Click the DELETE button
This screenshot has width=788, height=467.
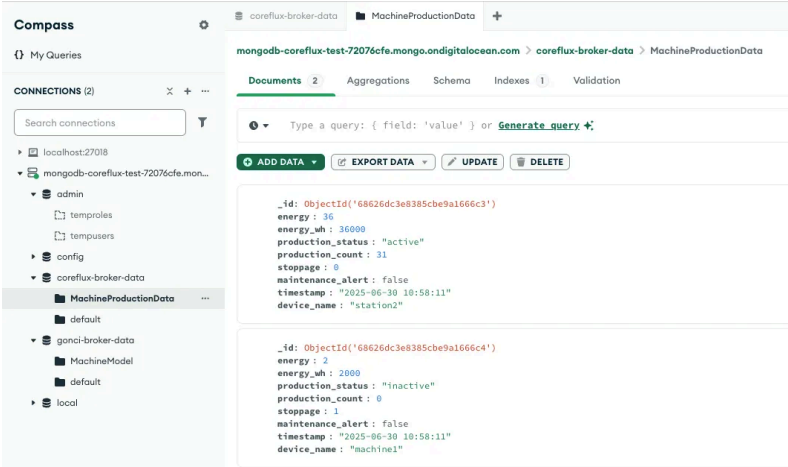pos(540,162)
